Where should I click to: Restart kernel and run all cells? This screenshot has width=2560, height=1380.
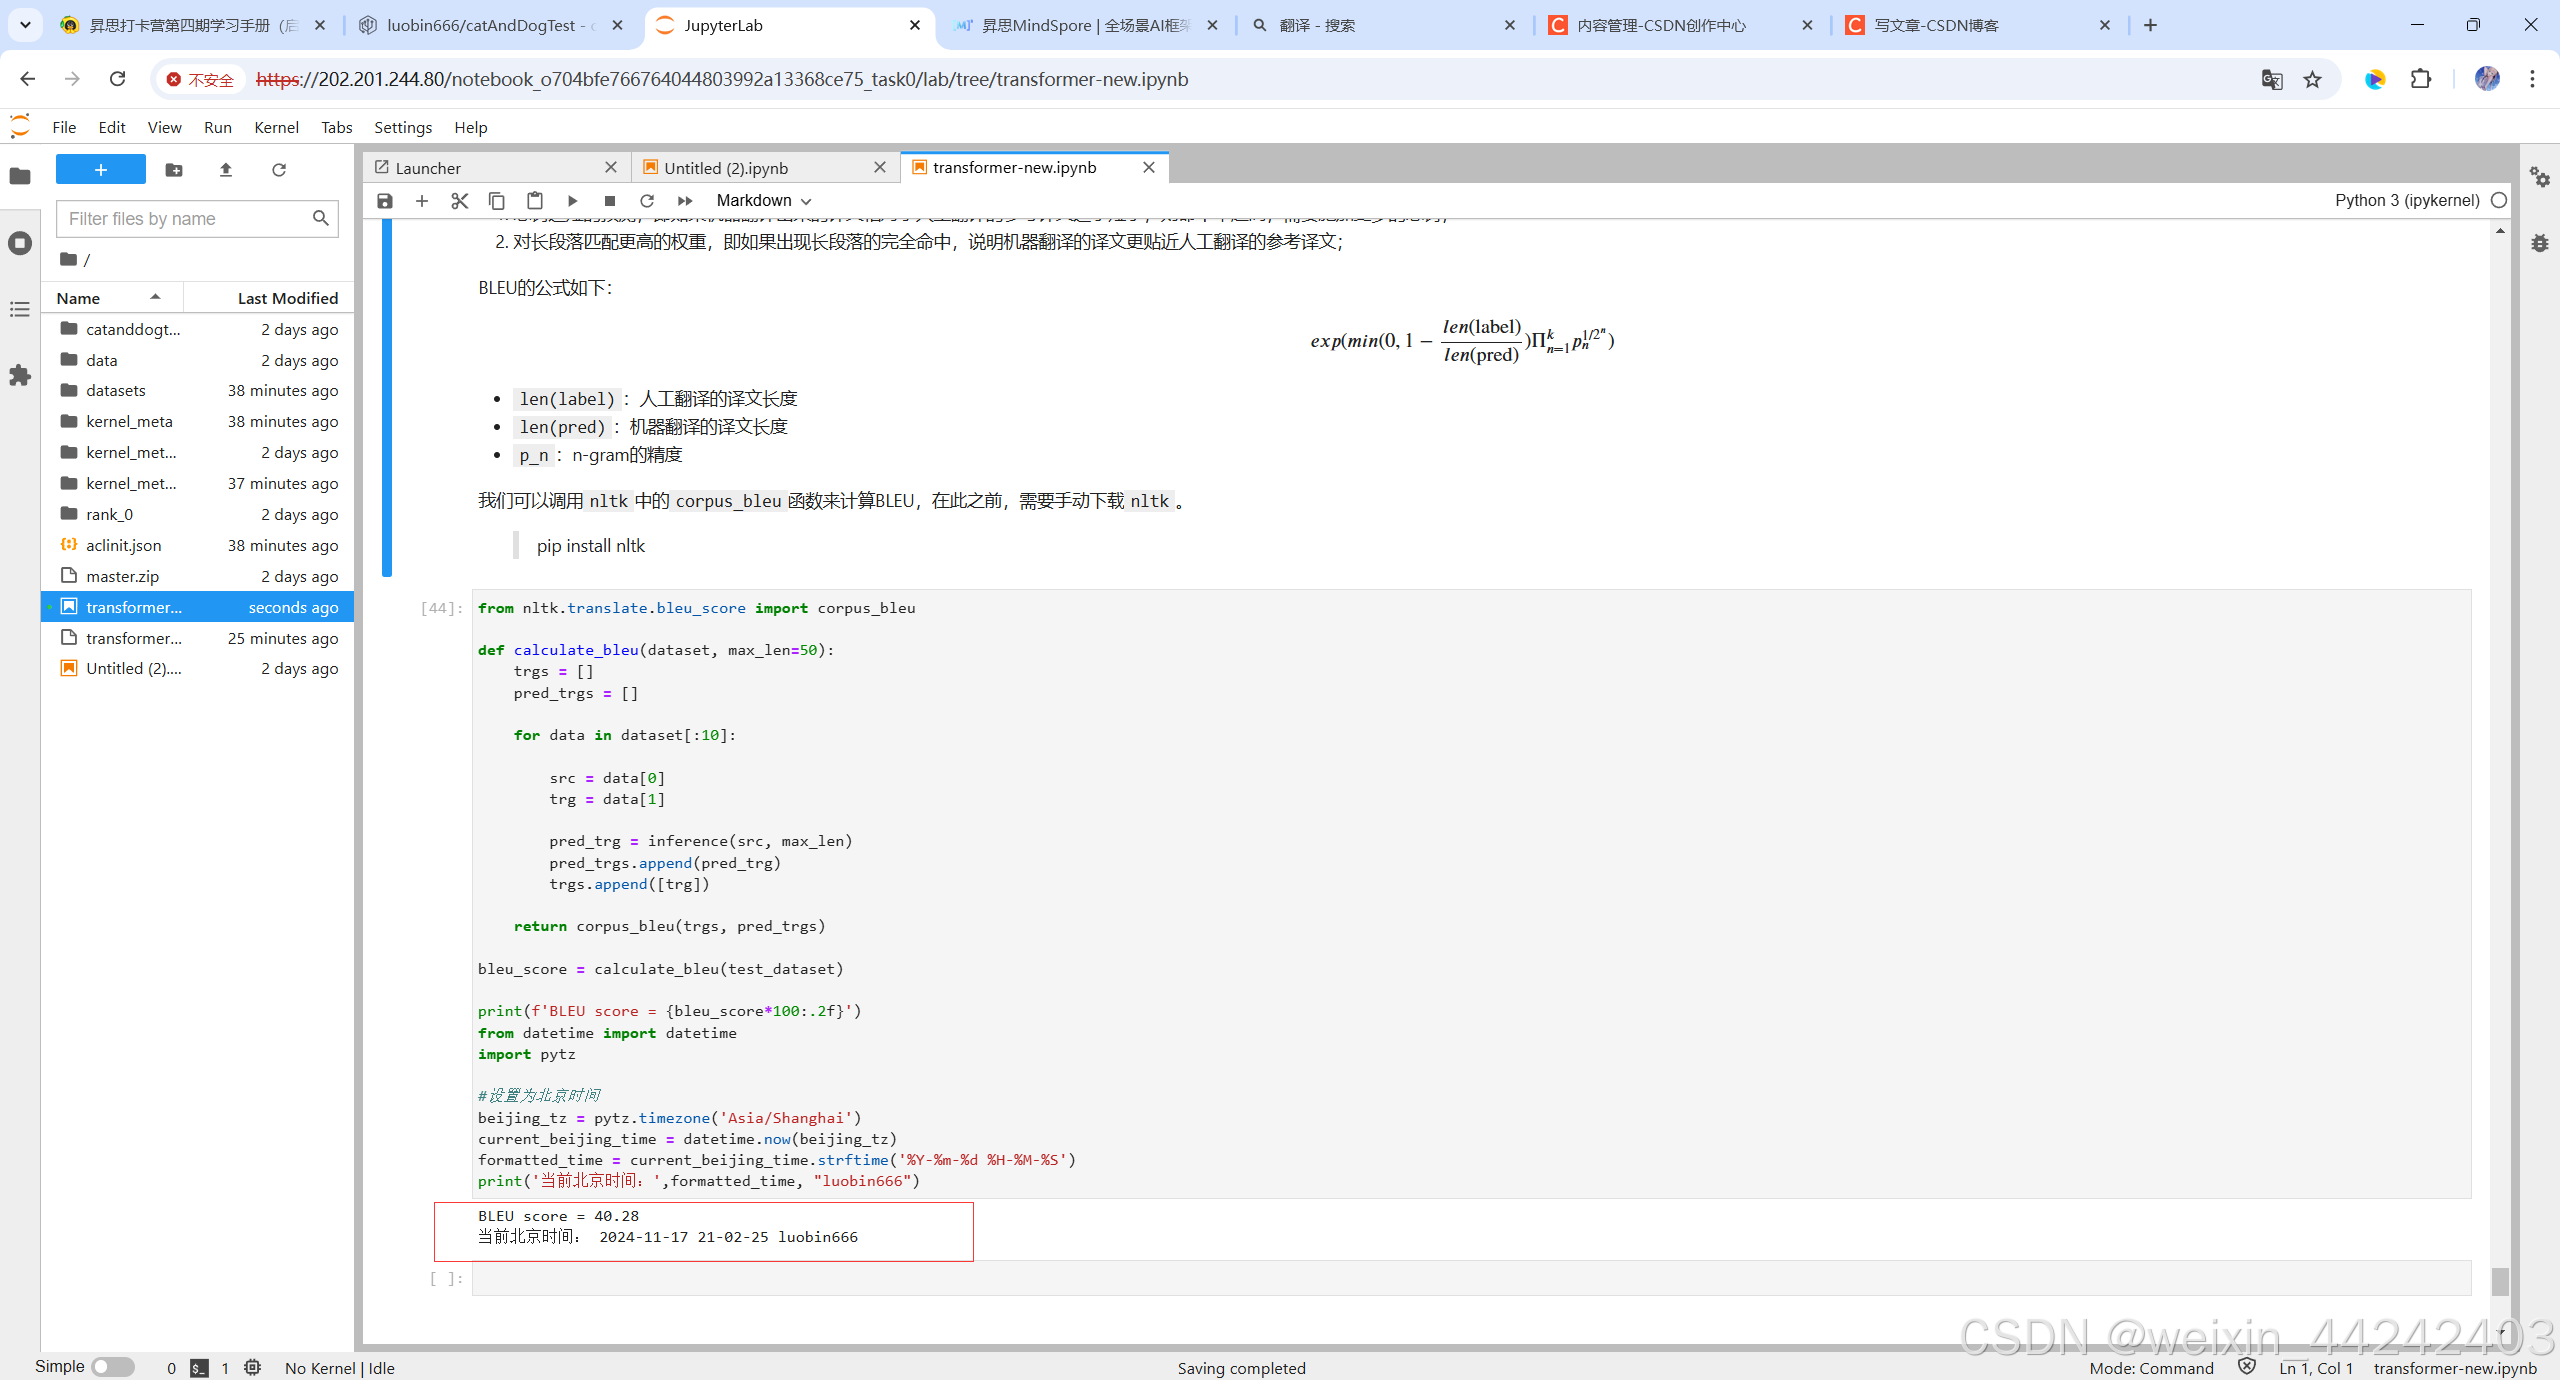[x=685, y=201]
